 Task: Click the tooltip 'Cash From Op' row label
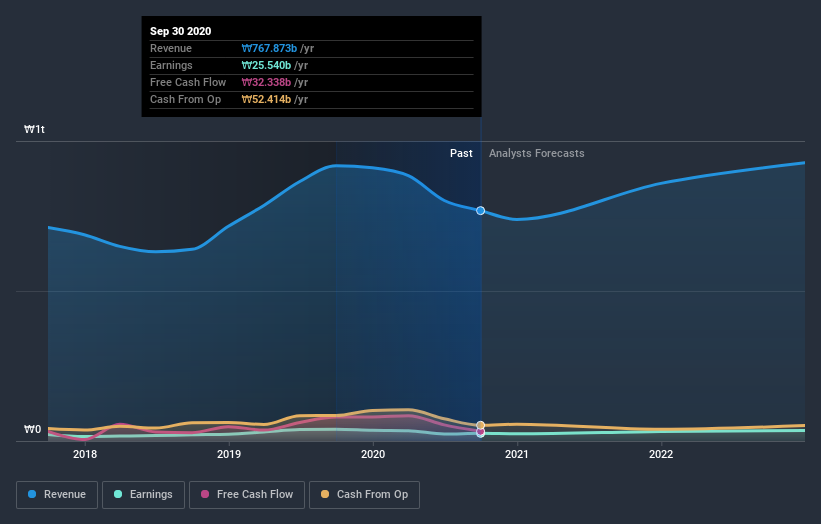[185, 99]
